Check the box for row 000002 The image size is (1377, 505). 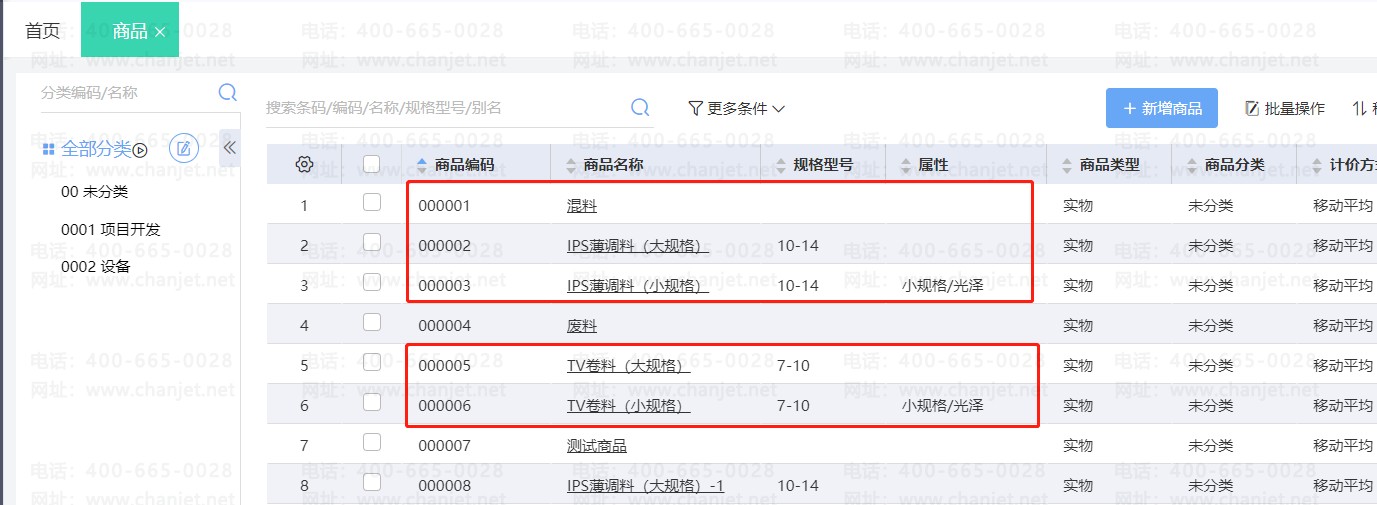(x=372, y=242)
